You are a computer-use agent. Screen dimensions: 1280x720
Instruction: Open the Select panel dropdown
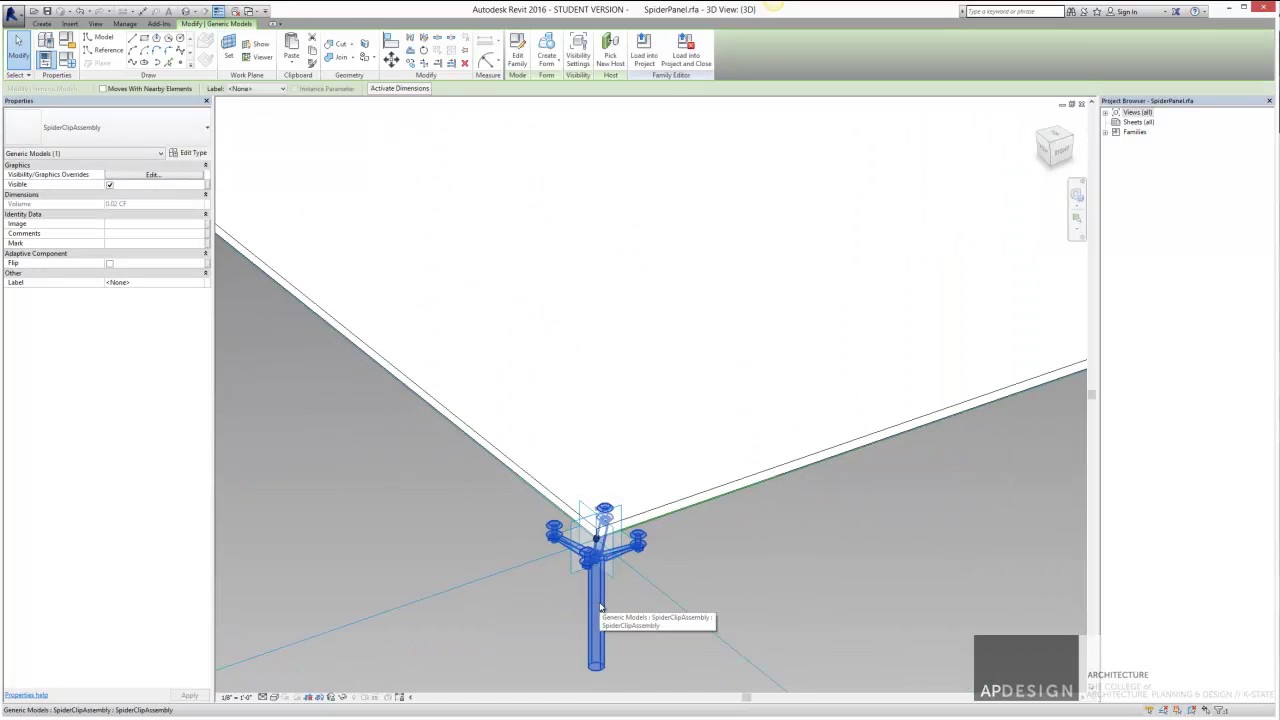19,75
